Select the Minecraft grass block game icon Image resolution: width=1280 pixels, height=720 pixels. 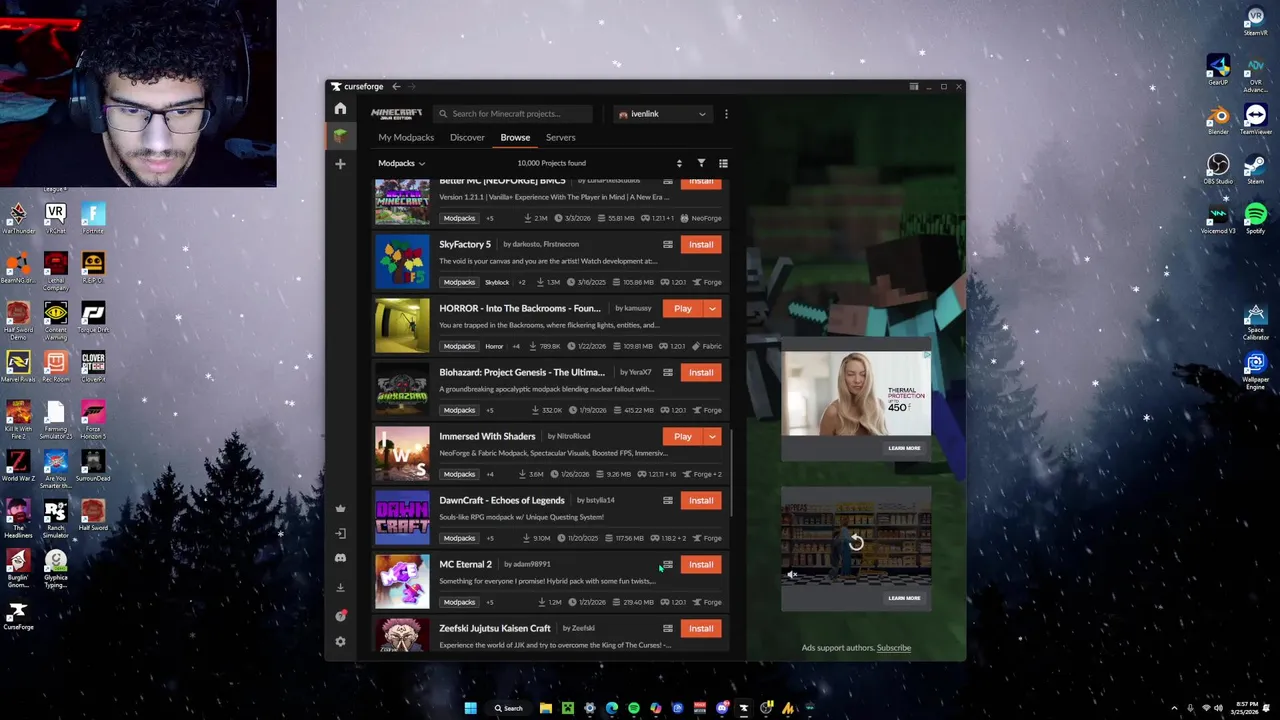[340, 135]
